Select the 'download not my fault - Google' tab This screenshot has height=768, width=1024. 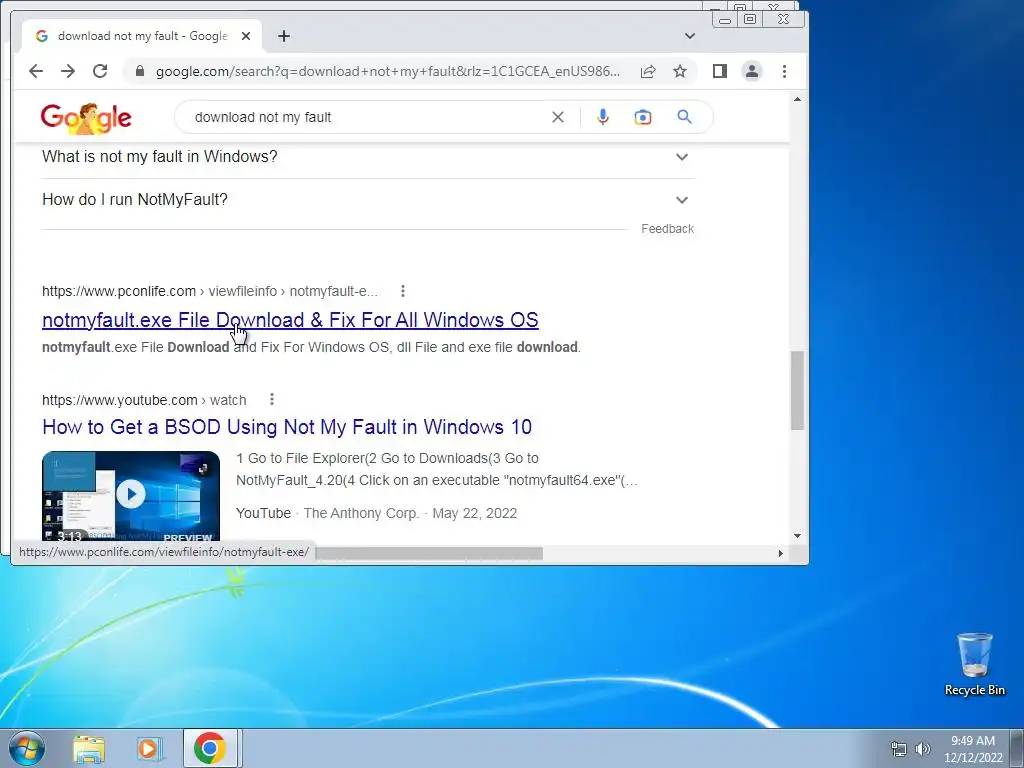pos(142,36)
